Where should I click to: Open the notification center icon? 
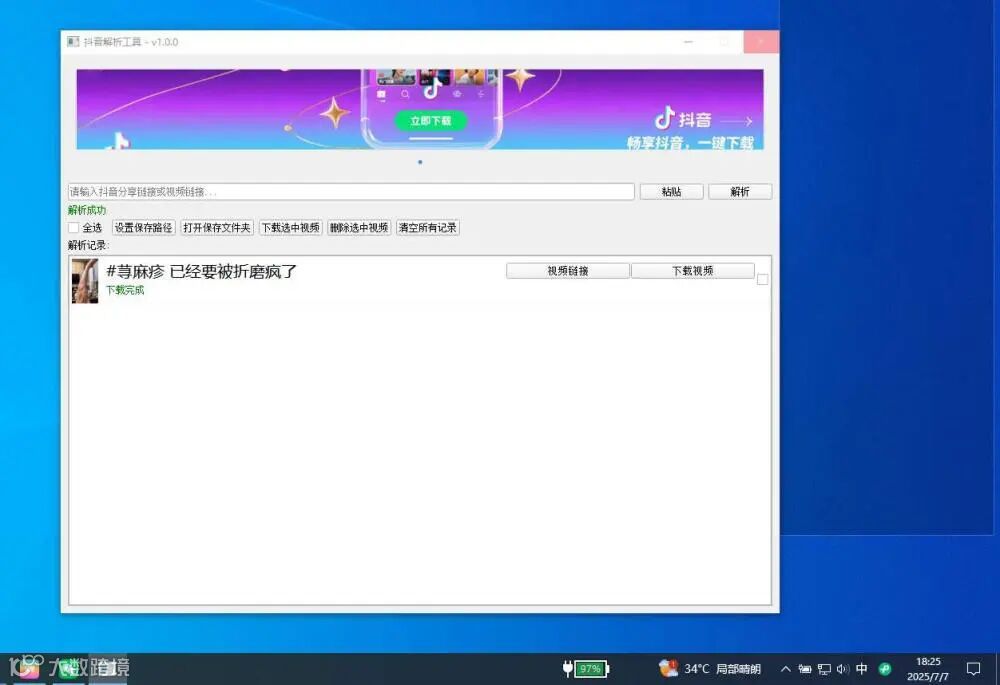pyautogui.click(x=973, y=668)
